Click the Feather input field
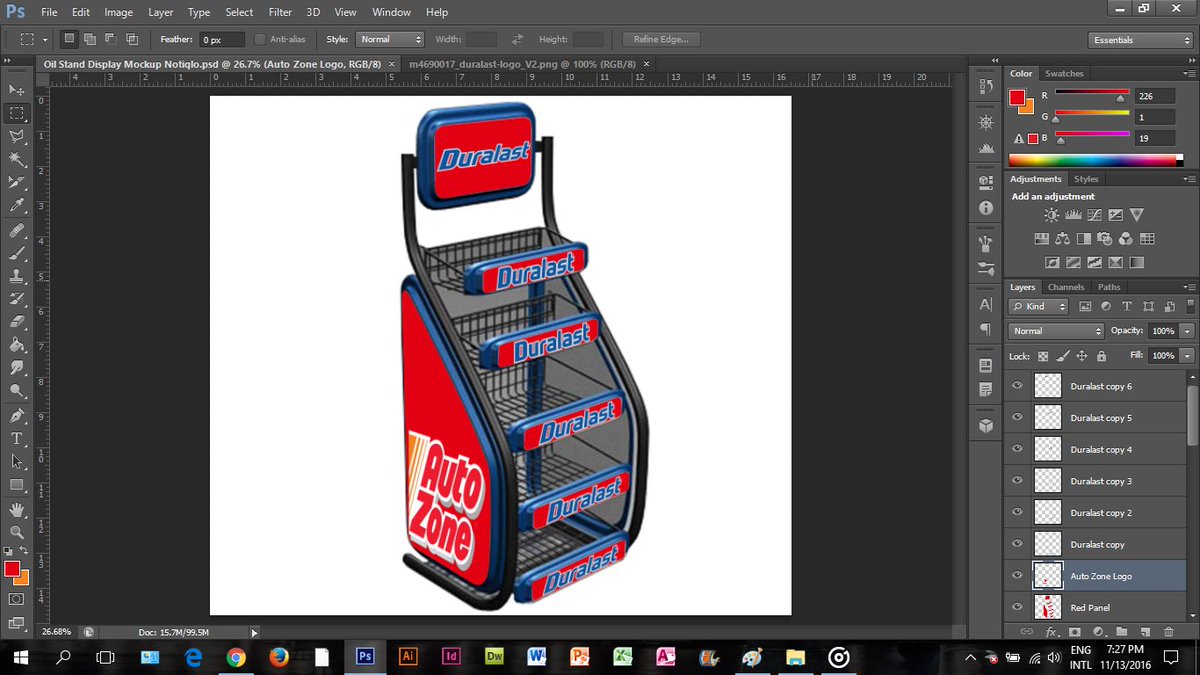The image size is (1200, 675). point(221,40)
